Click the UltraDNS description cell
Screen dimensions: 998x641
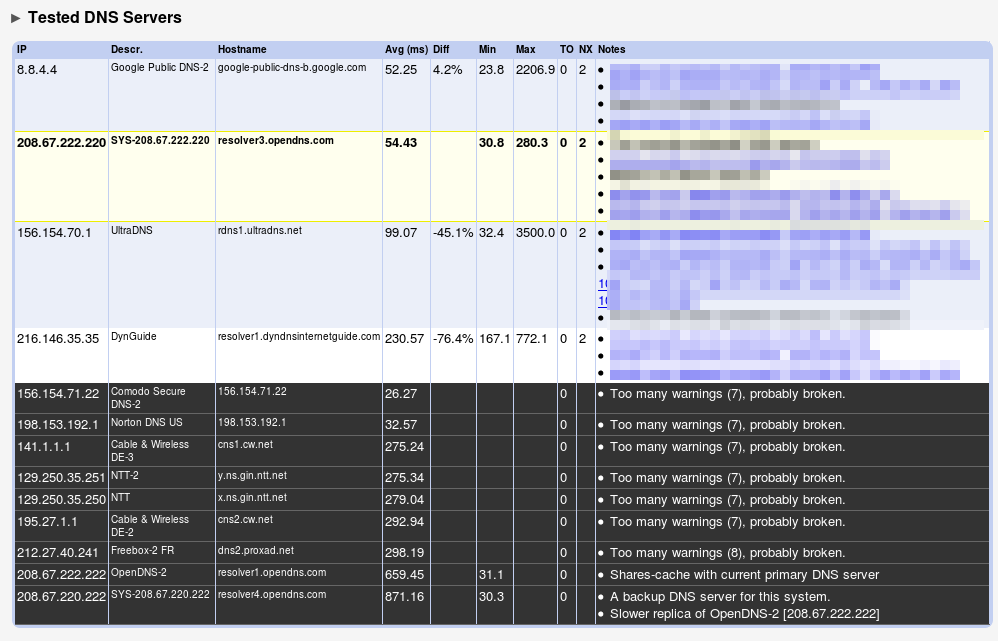(x=131, y=231)
